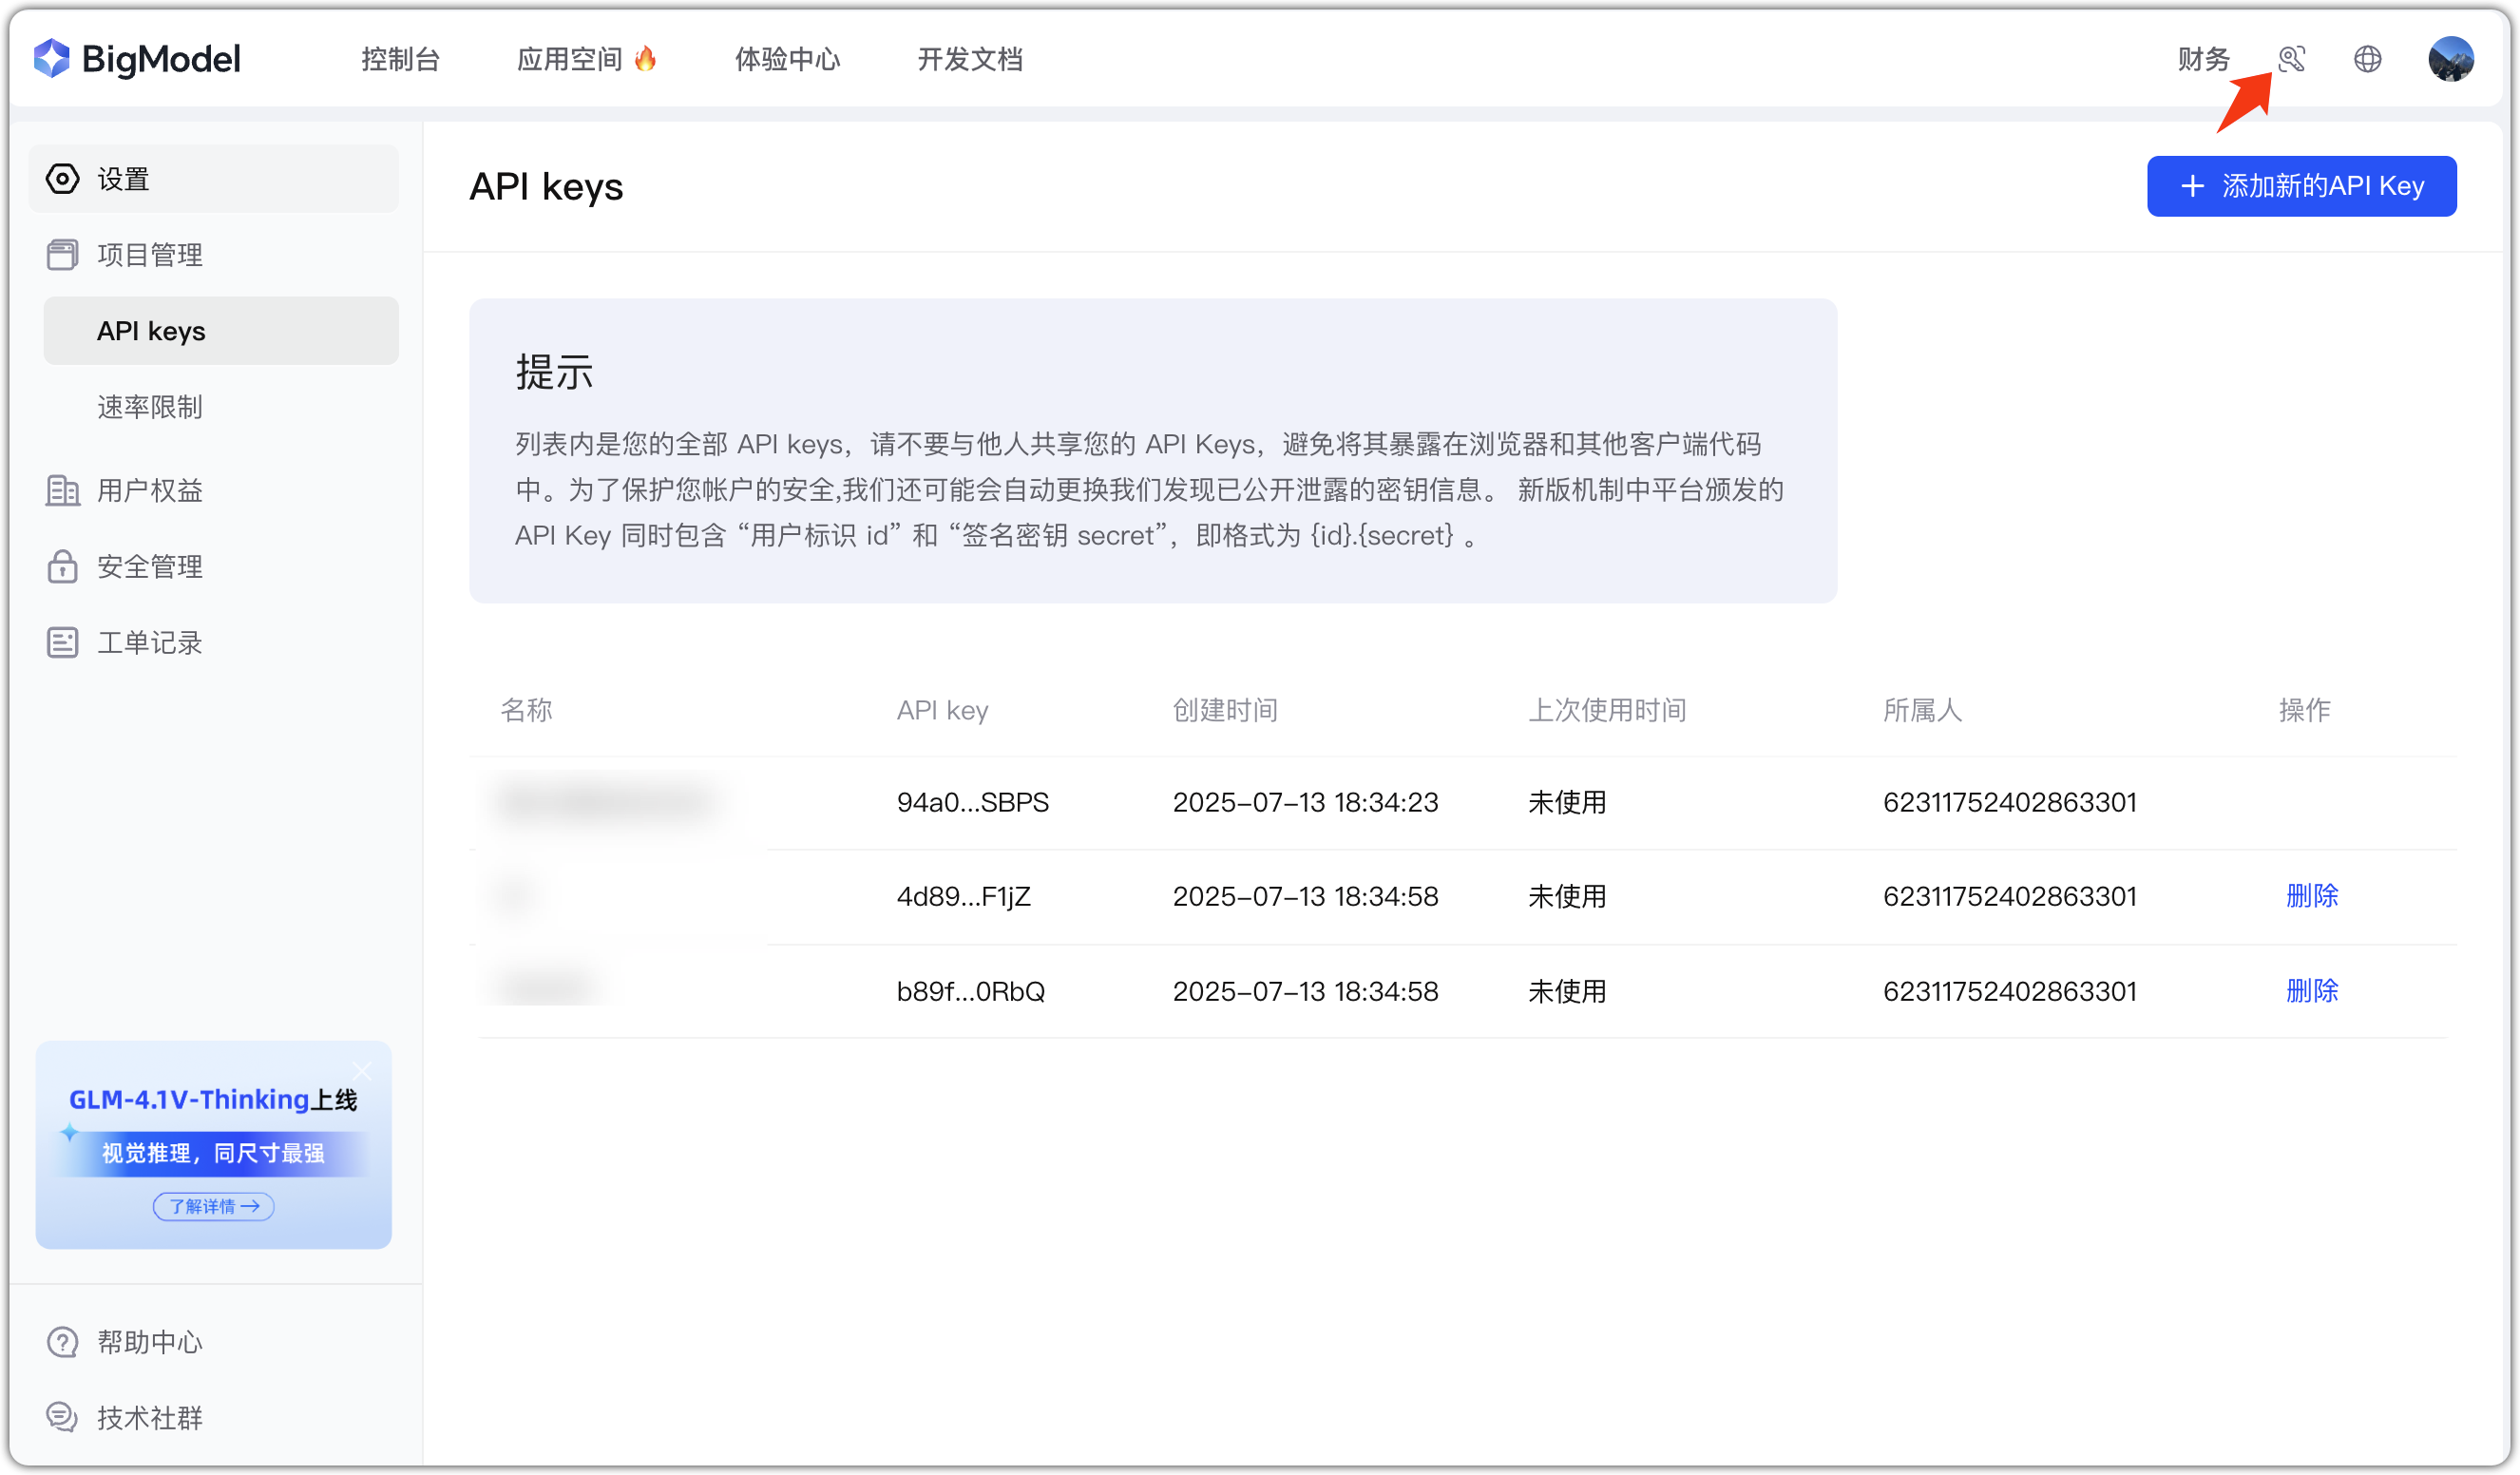Image resolution: width=2520 pixels, height=1475 pixels.
Task: Open the 工单记录 icon
Action: [62, 642]
